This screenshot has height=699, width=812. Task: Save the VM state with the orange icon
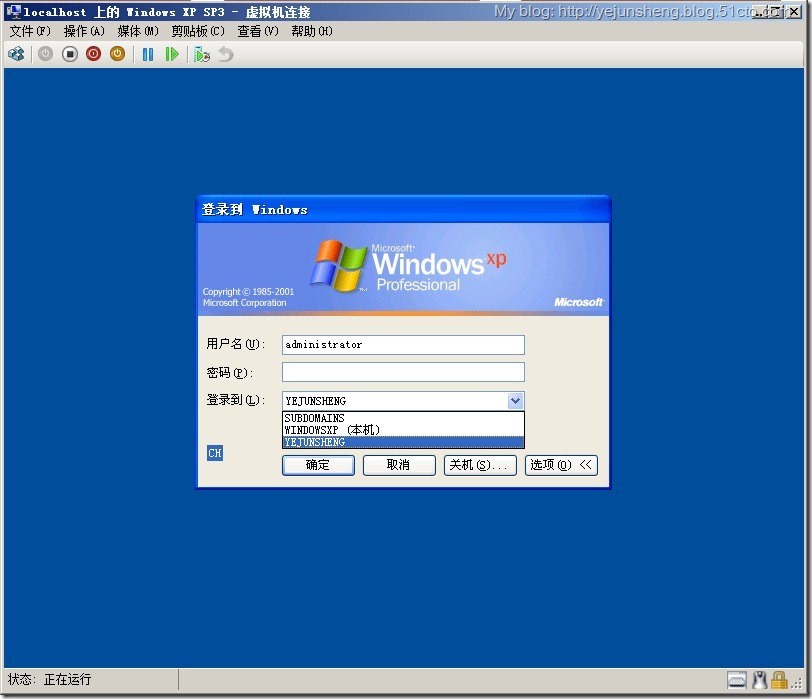pos(118,54)
